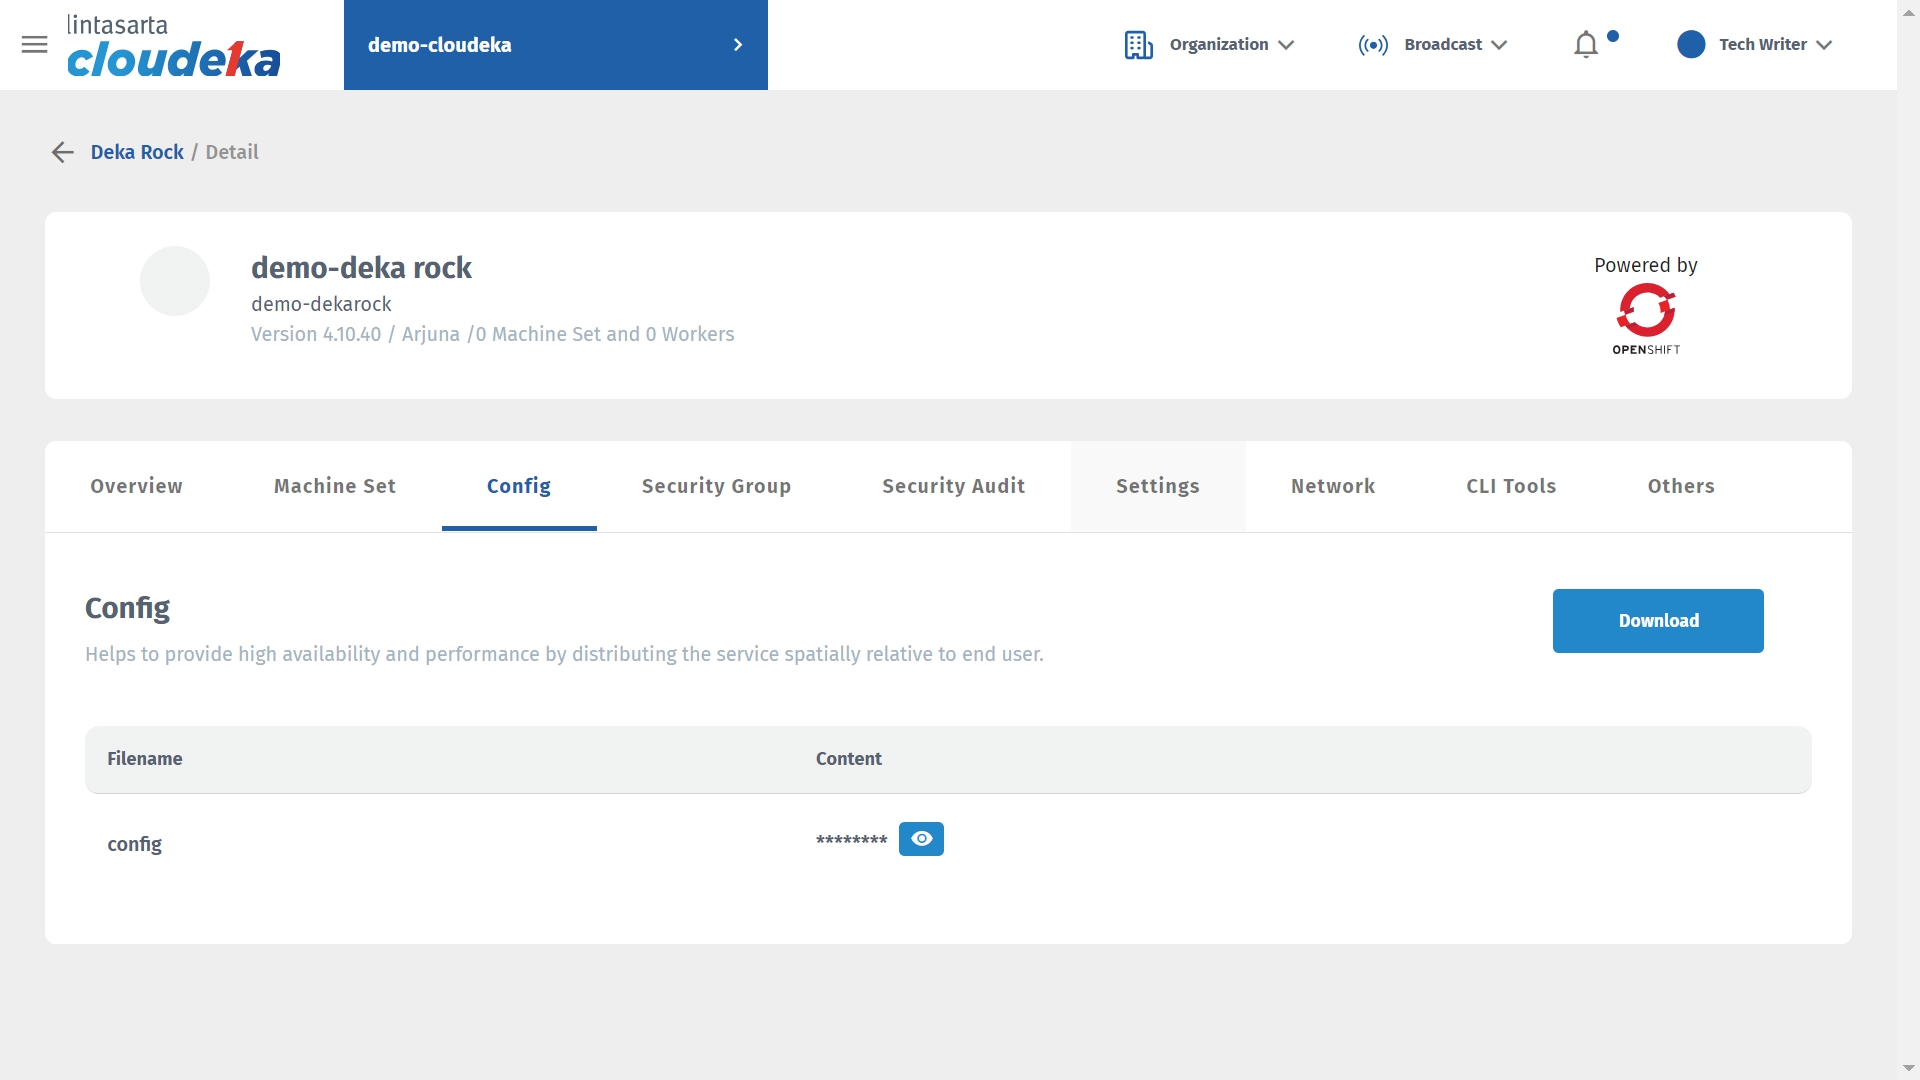Open the CLI Tools tab

coord(1511,486)
